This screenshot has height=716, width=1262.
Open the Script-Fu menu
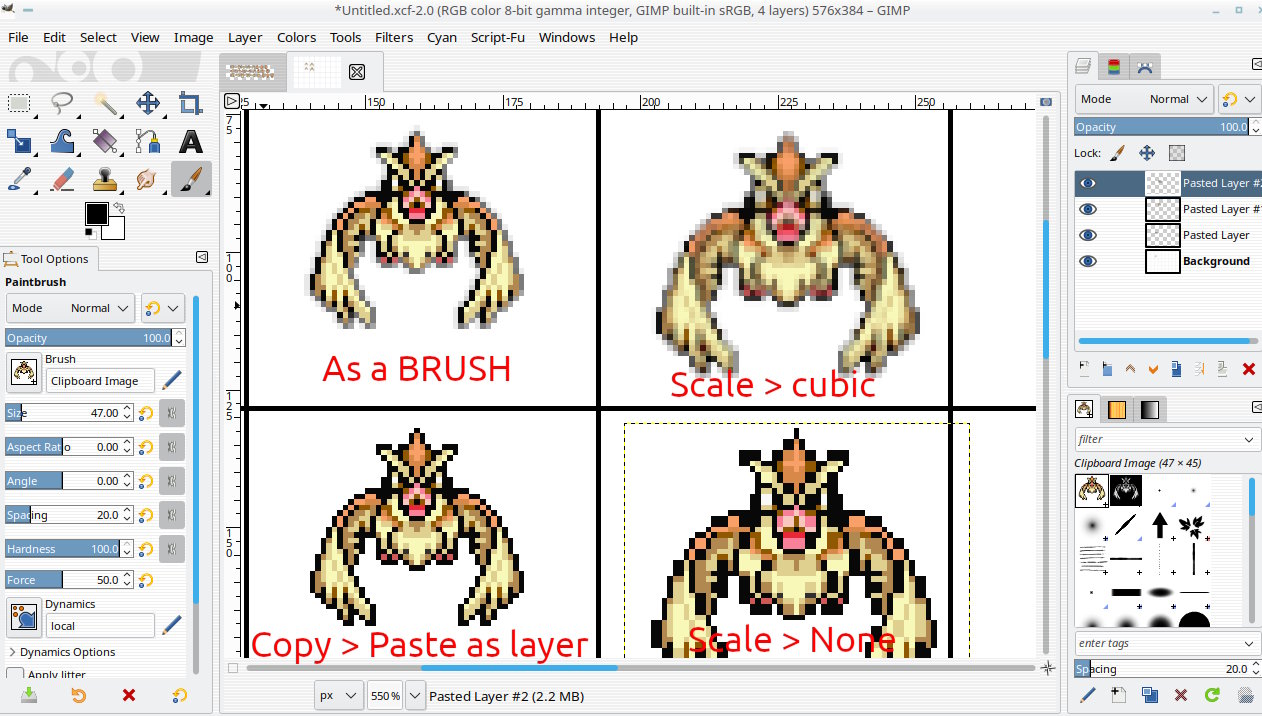(497, 37)
